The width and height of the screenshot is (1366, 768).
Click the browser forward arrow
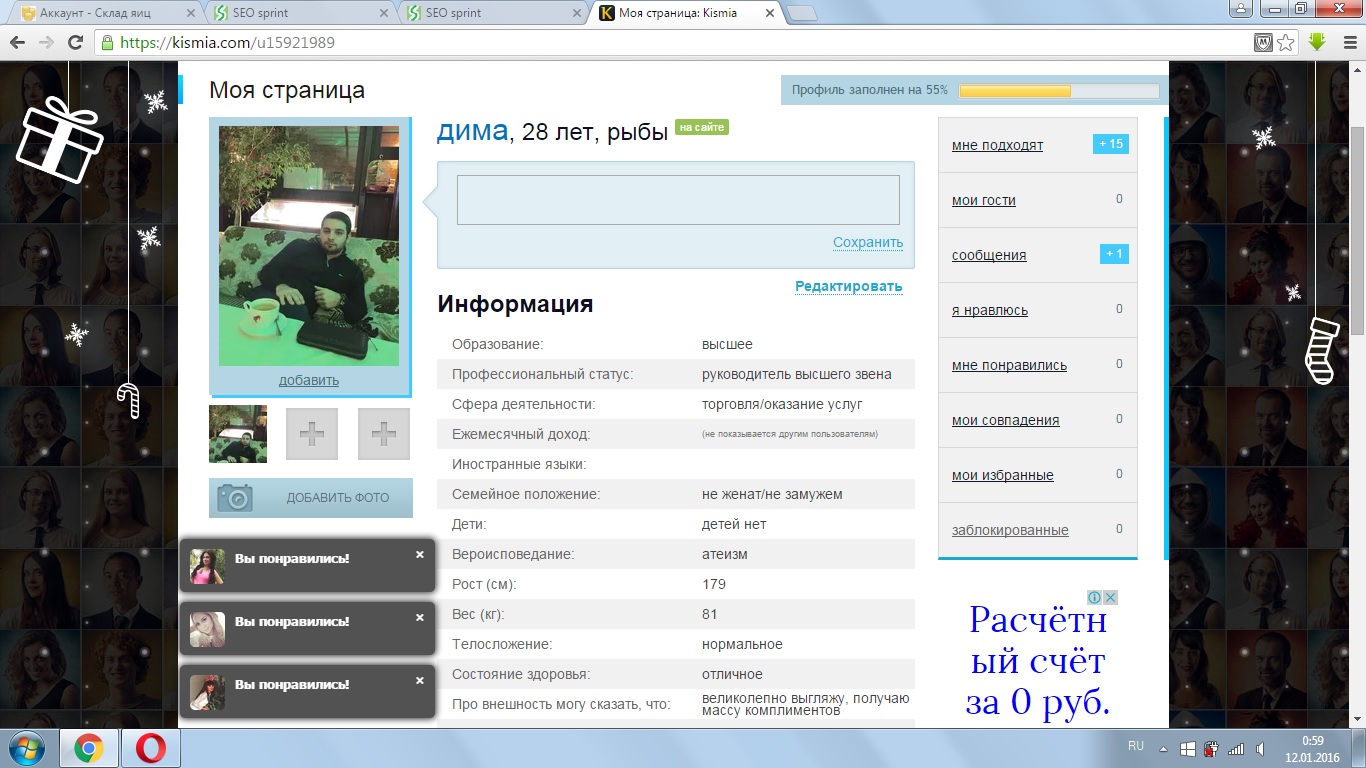pos(46,43)
